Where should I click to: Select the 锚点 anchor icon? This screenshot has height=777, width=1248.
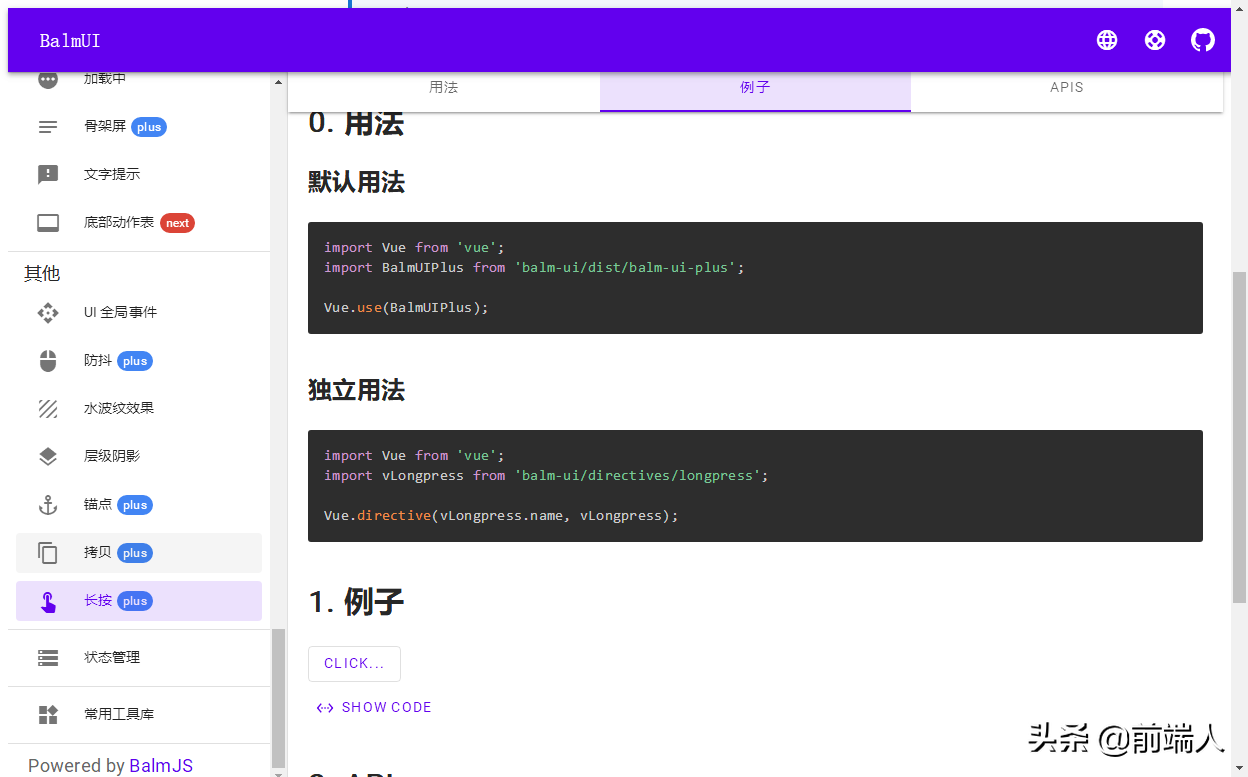click(47, 505)
